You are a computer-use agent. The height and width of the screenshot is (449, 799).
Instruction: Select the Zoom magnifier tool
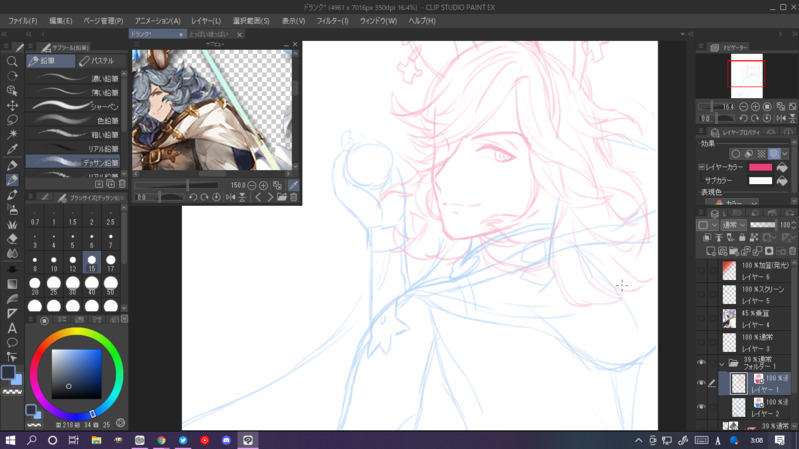coord(12,61)
